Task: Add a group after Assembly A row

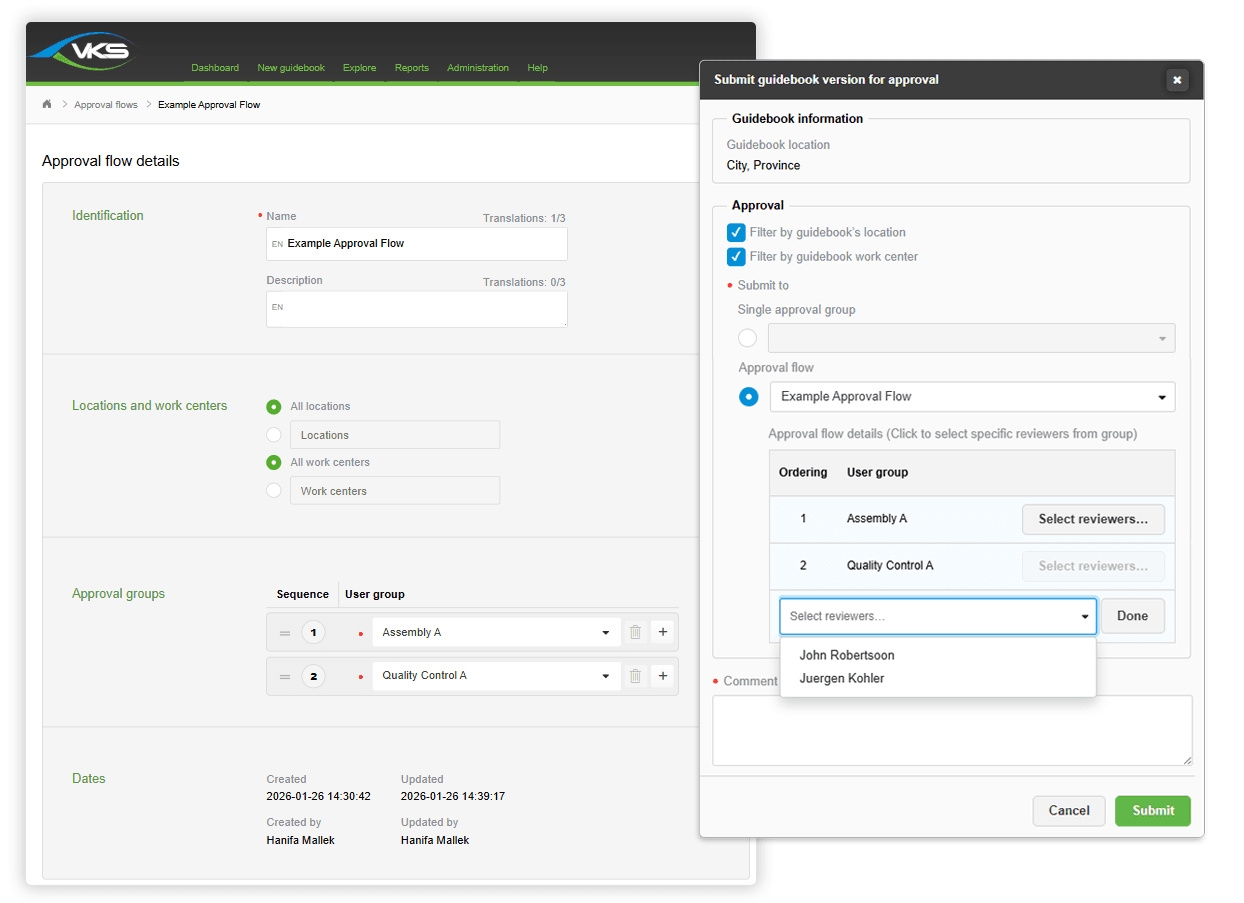Action: pos(662,632)
